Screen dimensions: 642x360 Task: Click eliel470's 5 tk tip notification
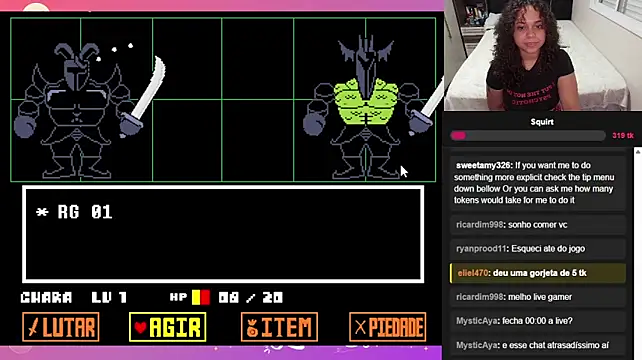[538, 273]
